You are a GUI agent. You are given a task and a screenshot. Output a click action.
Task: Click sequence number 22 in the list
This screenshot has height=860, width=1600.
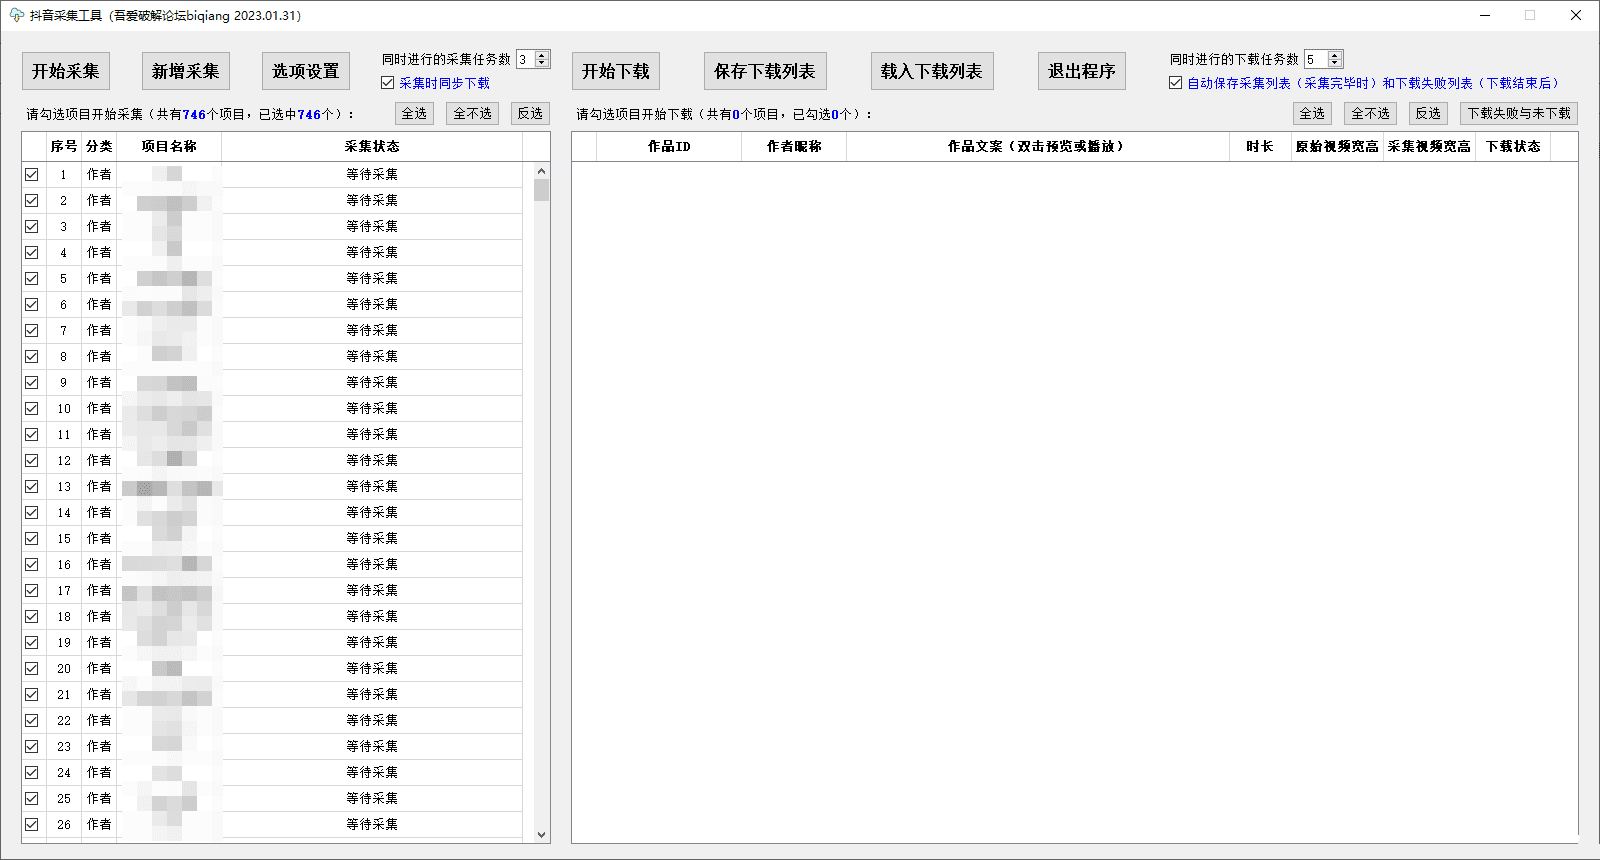[x=64, y=720]
